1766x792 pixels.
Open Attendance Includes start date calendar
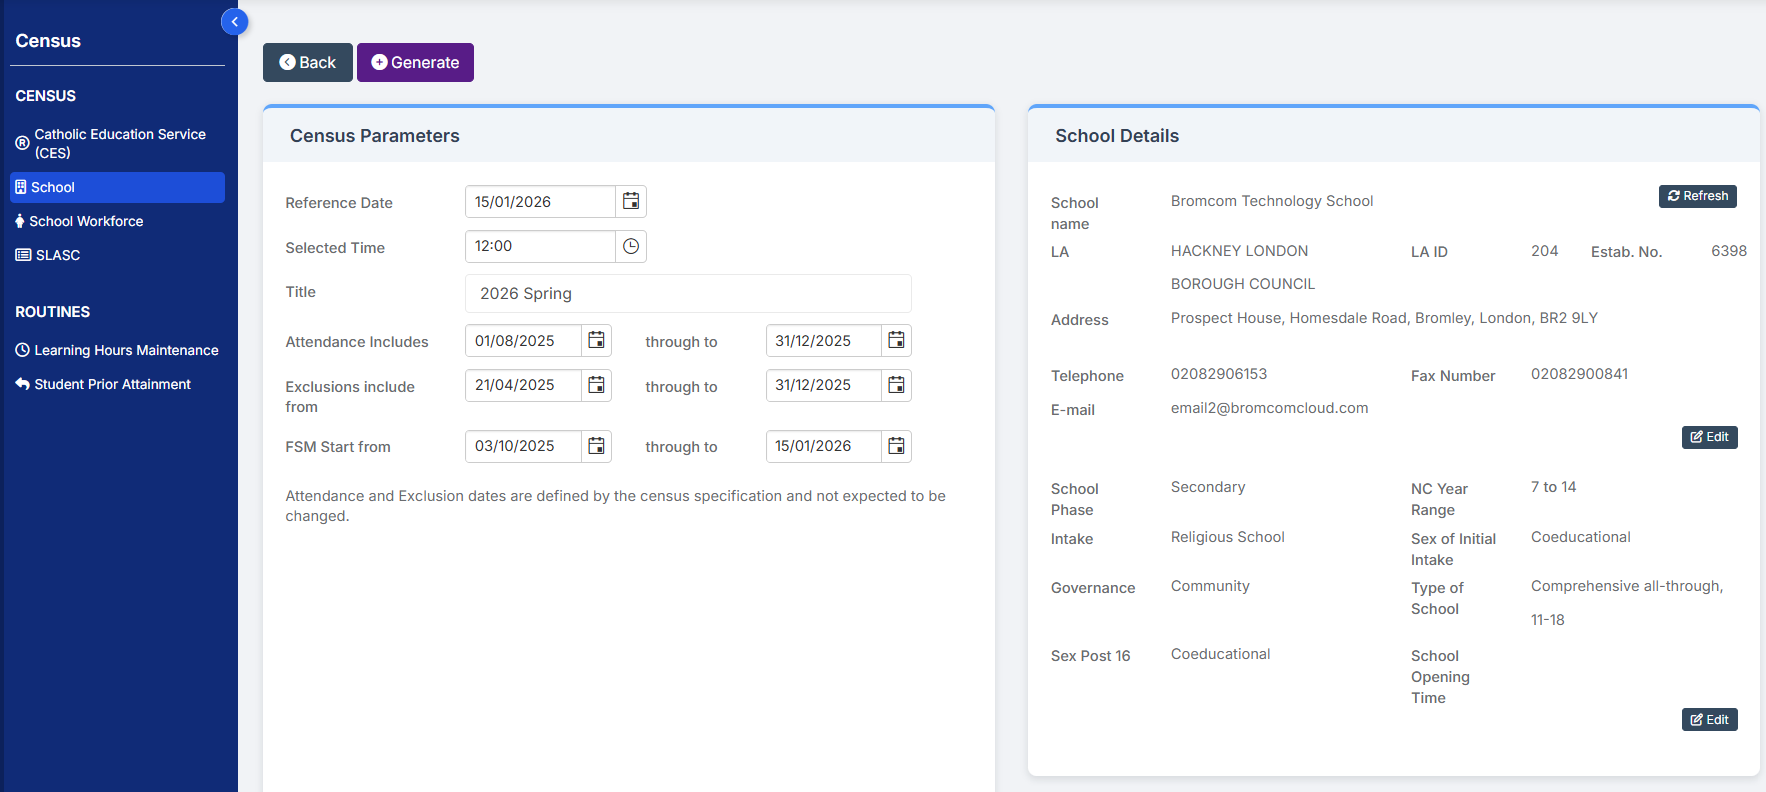click(596, 341)
